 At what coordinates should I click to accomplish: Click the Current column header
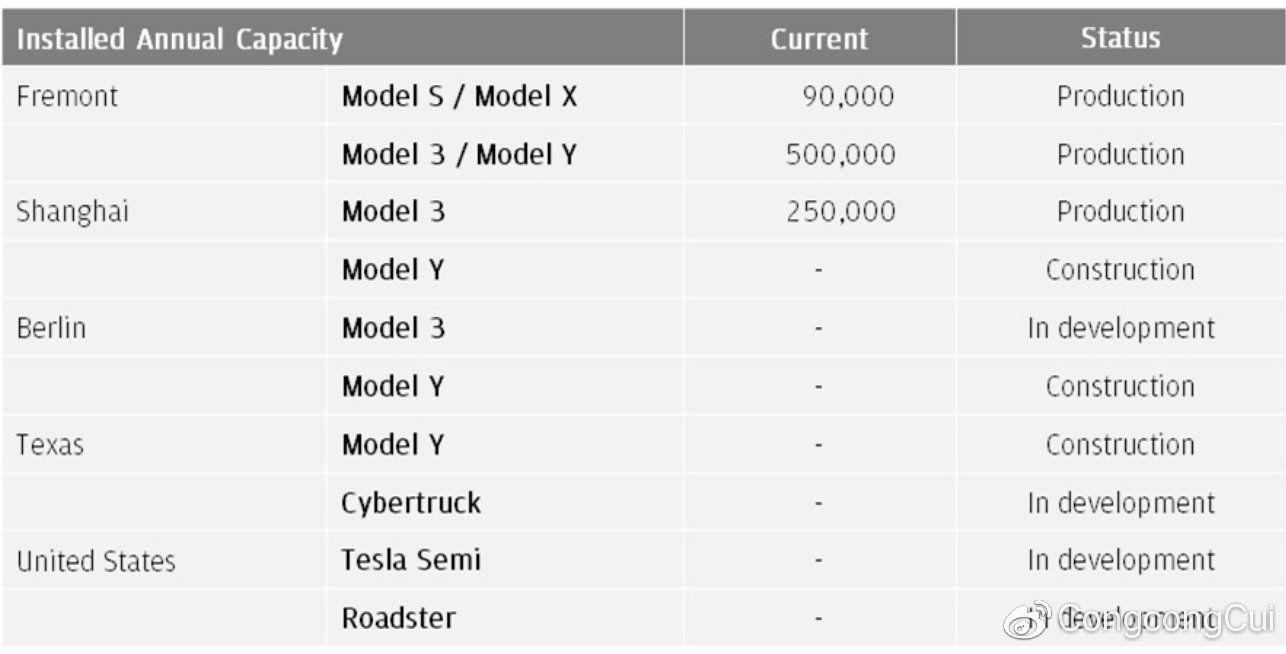[819, 39]
